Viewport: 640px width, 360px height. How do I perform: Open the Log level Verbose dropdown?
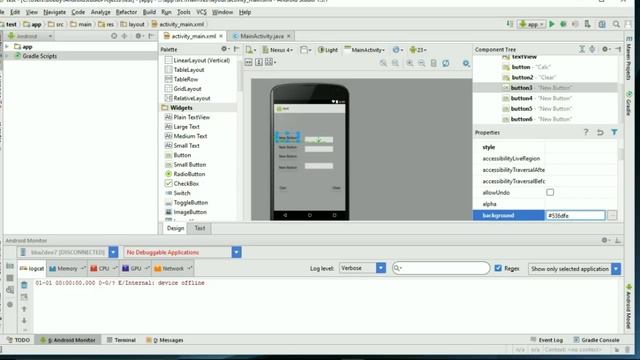tap(381, 268)
